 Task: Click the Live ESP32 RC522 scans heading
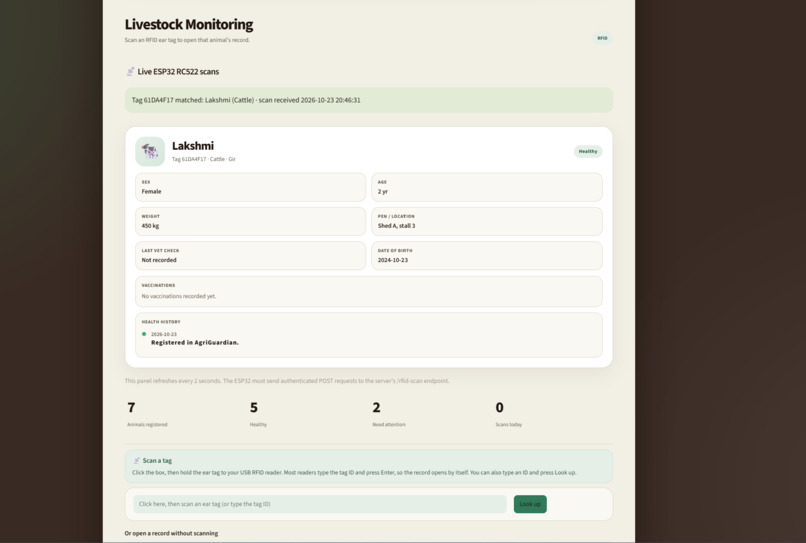click(x=178, y=71)
